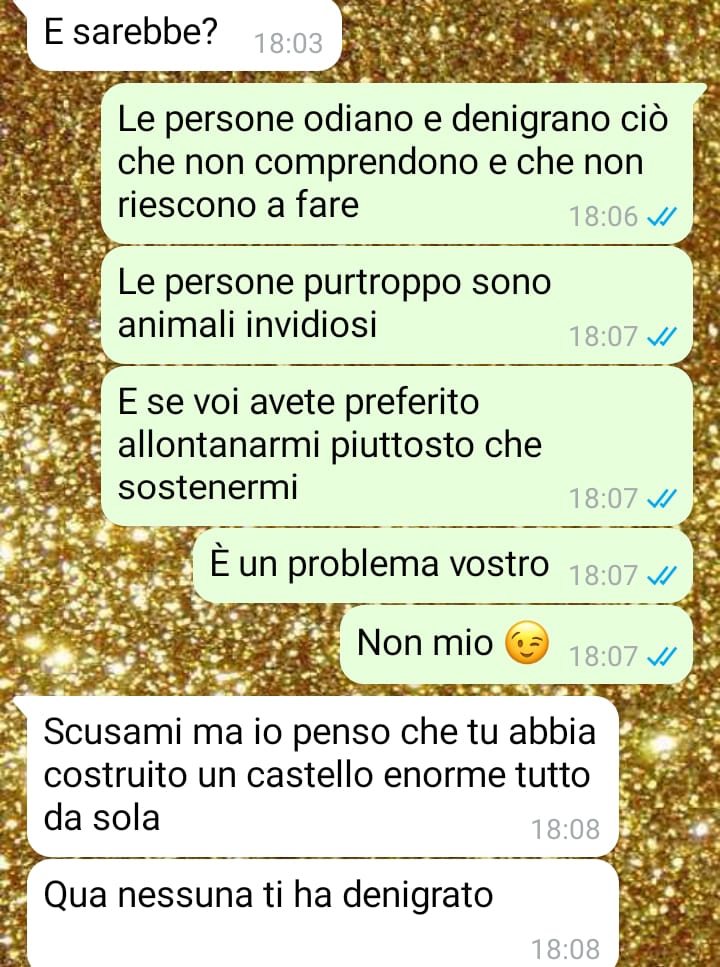Select the 'Non mio' message bubble
Screen dimensions: 720x967
[516, 644]
